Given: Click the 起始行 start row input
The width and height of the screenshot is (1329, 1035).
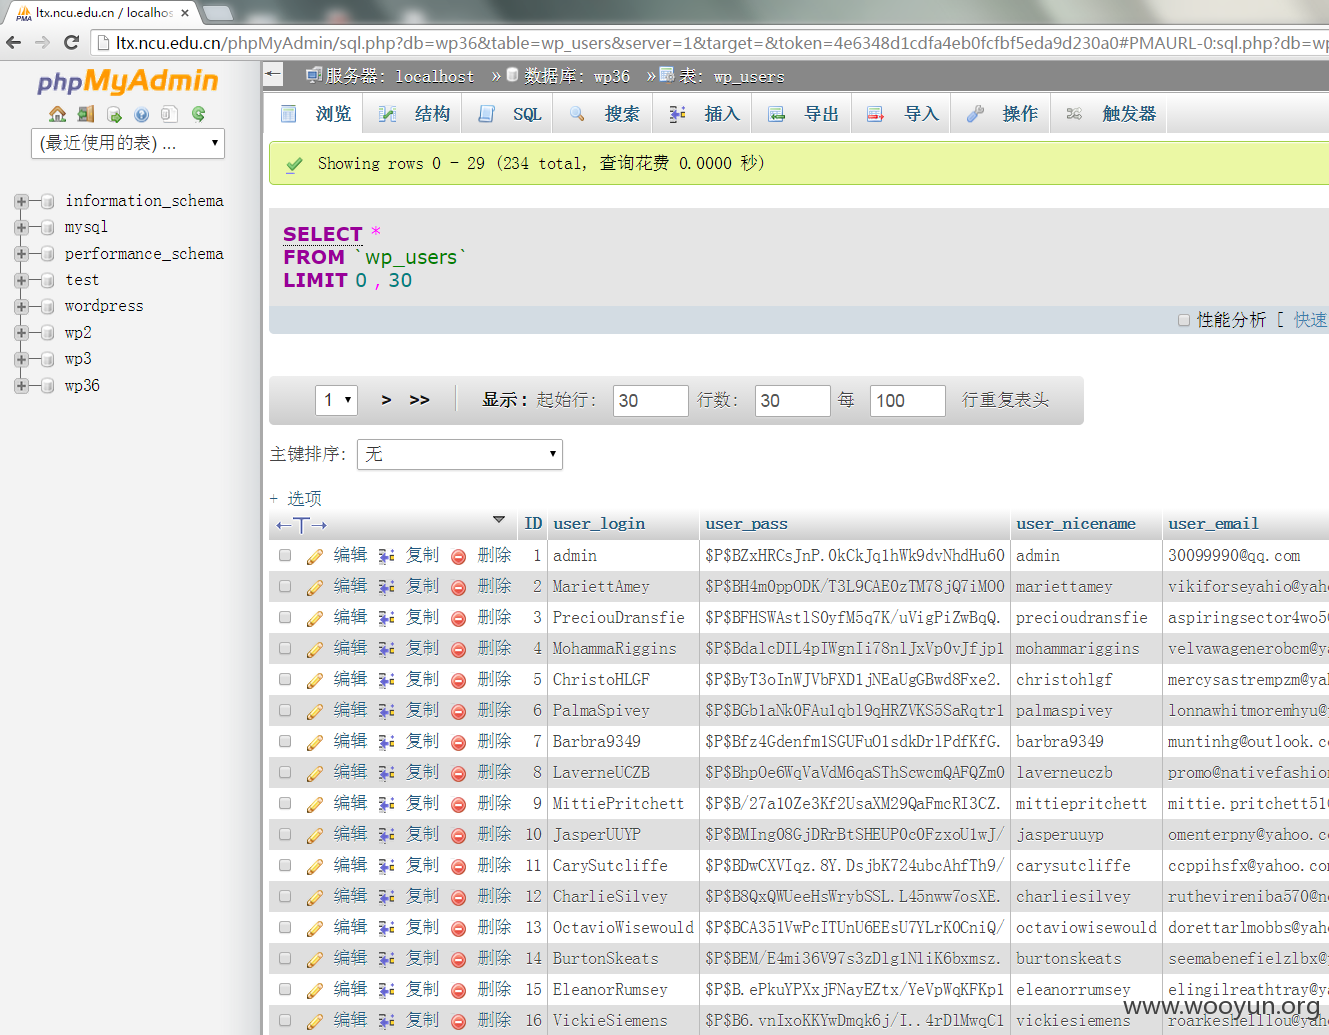Looking at the screenshot, I should [x=651, y=401].
